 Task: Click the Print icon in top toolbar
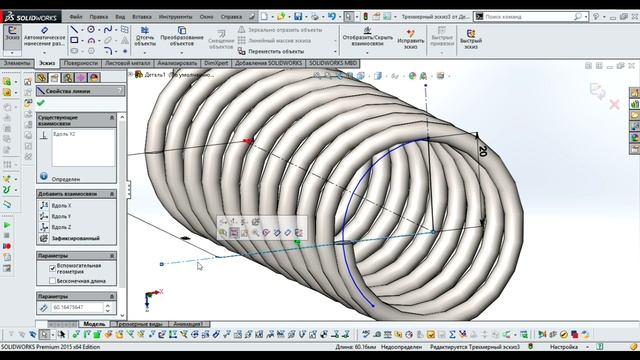coord(315,17)
